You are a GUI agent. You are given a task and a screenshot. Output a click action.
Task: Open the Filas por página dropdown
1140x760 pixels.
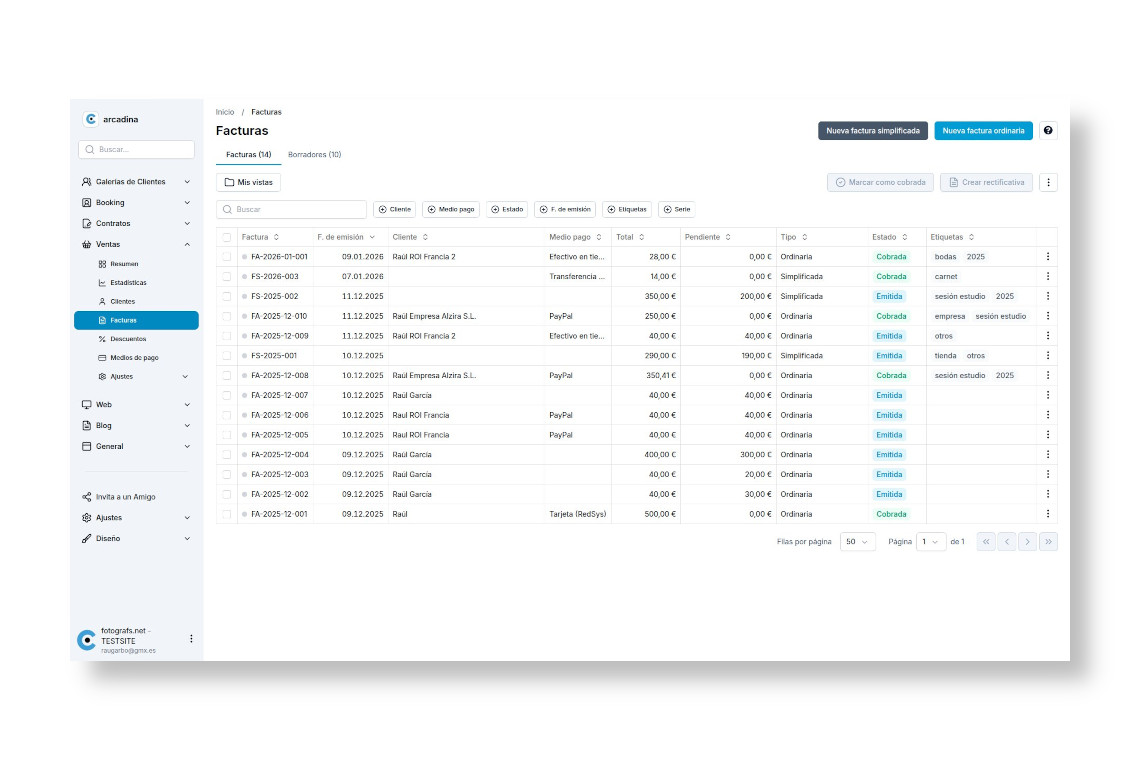(855, 540)
